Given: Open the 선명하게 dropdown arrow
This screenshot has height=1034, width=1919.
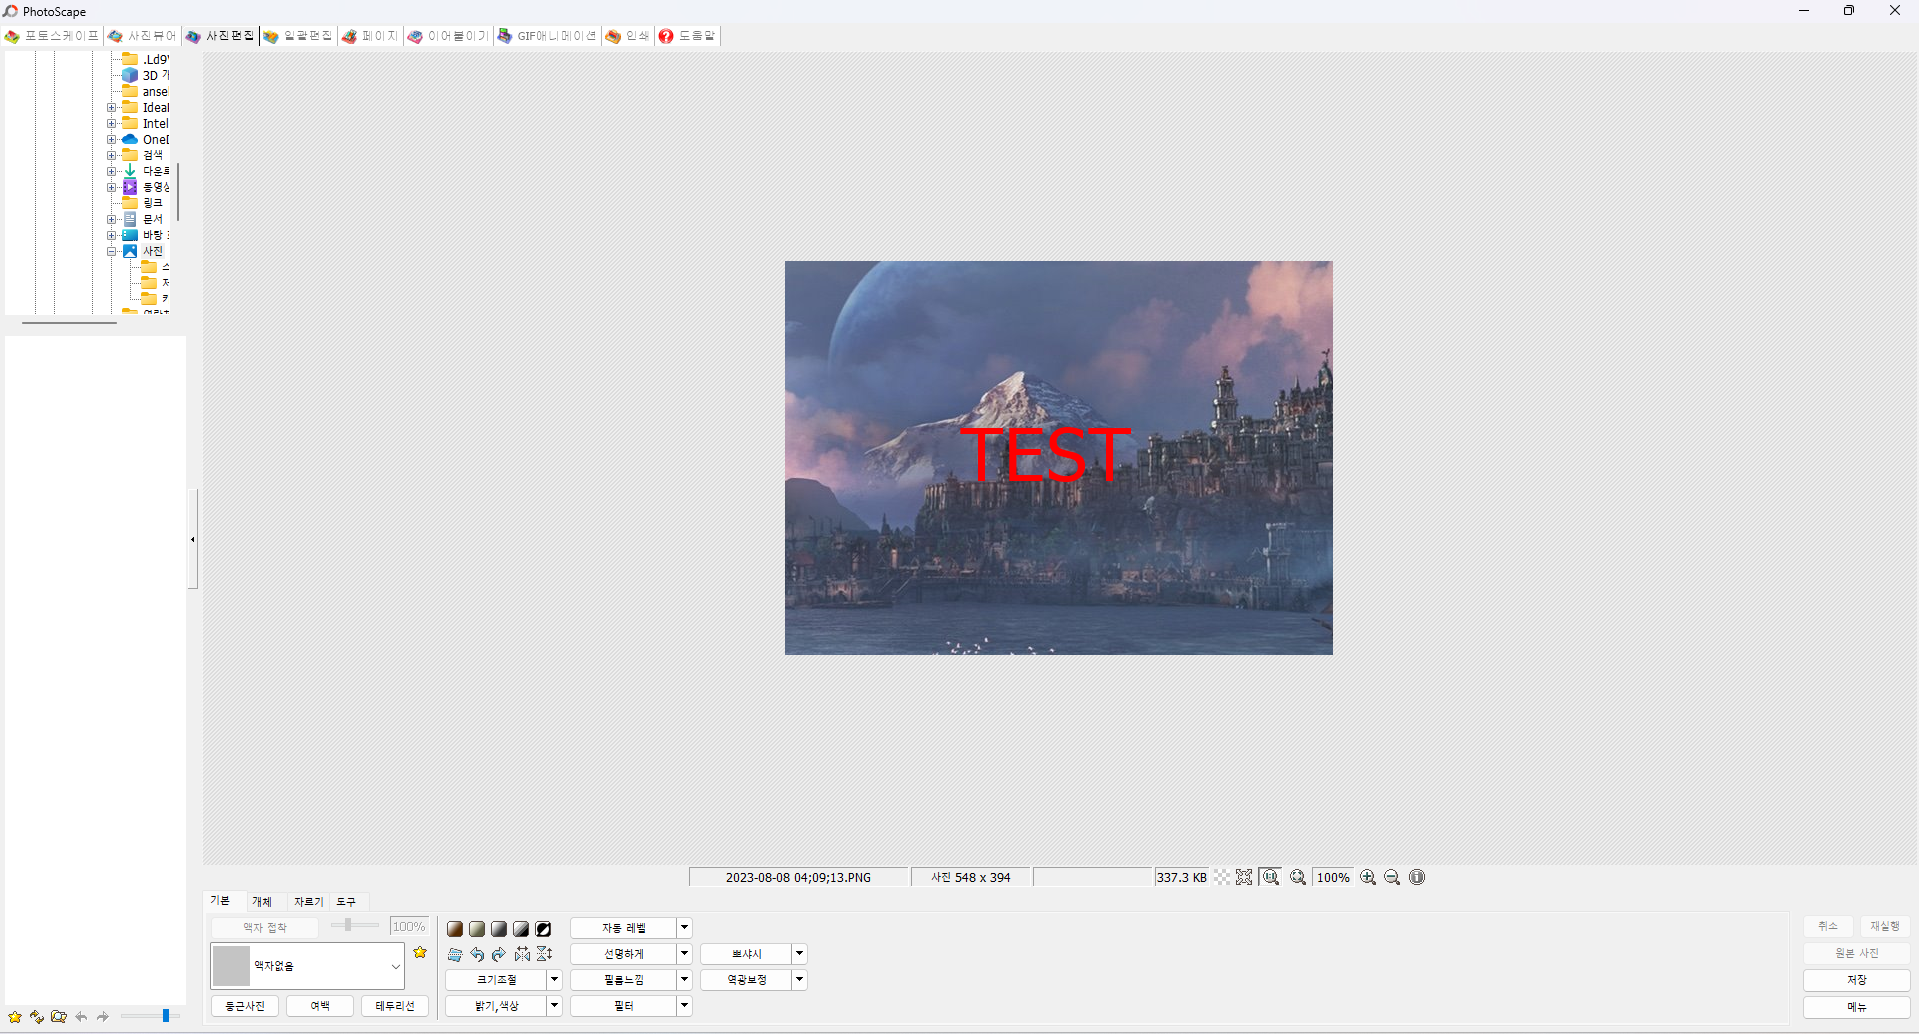Looking at the screenshot, I should (x=685, y=954).
